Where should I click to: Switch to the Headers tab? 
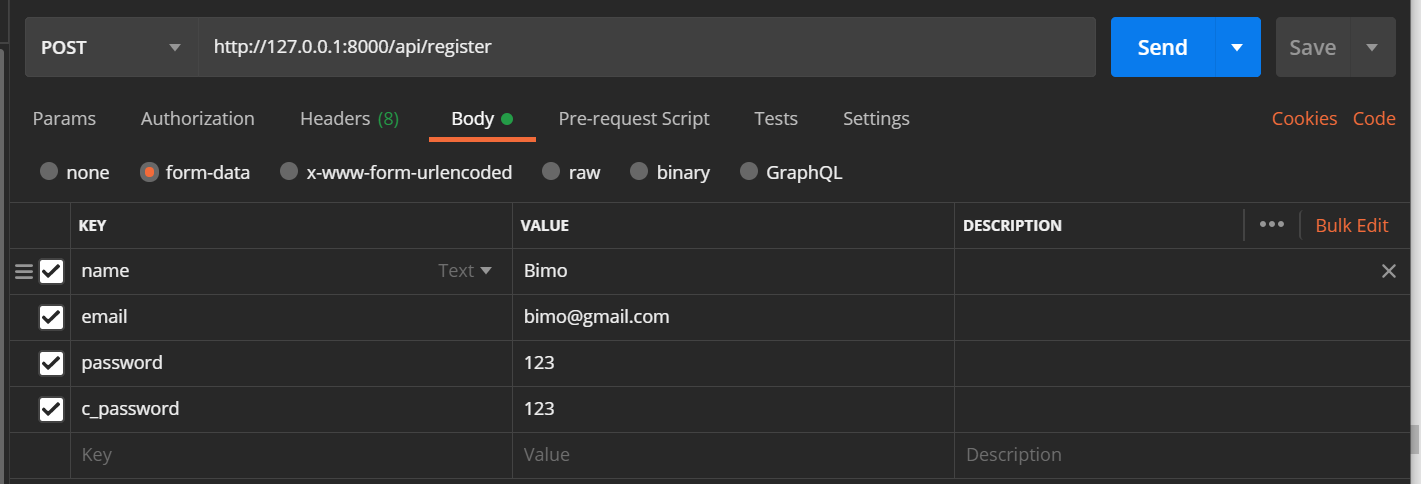click(x=348, y=119)
